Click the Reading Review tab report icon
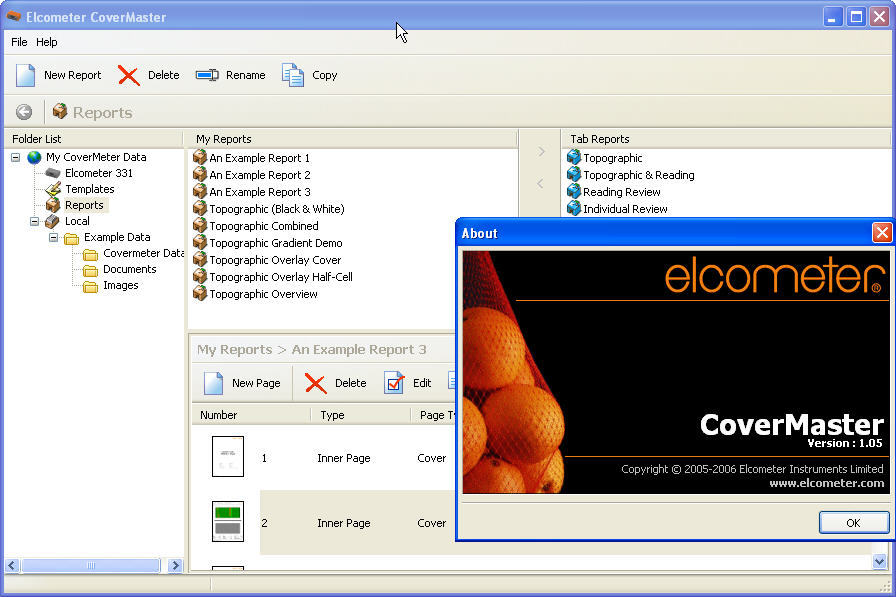Viewport: 896px width, 597px height. click(574, 191)
